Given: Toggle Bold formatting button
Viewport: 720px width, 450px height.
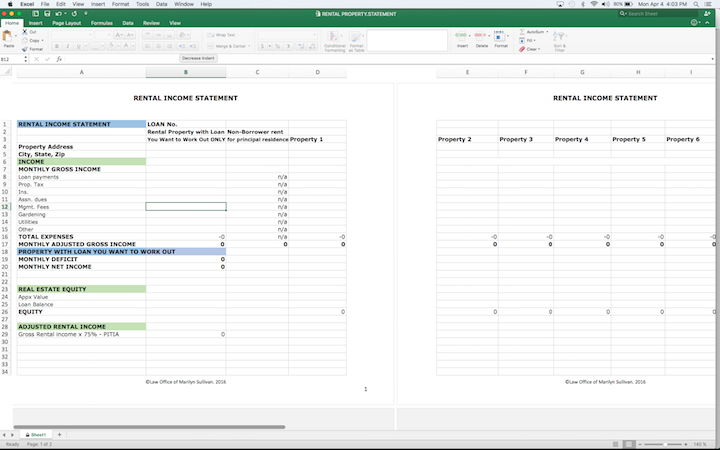Looking at the screenshot, I should [57, 46].
